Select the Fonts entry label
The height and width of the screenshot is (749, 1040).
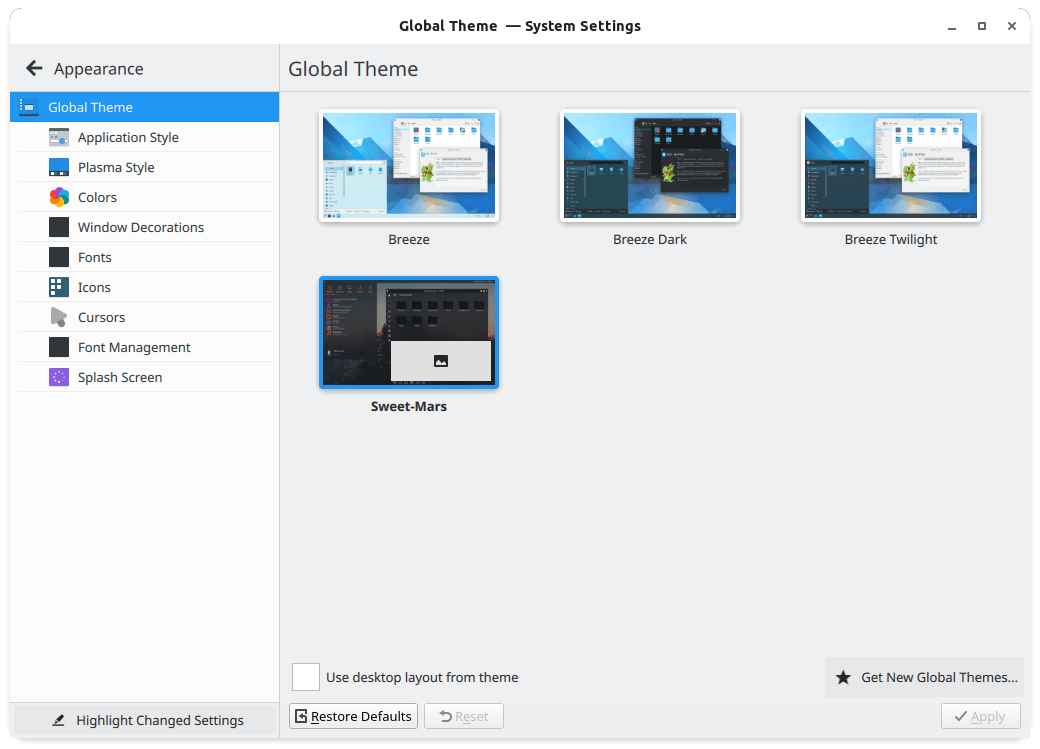pos(94,257)
